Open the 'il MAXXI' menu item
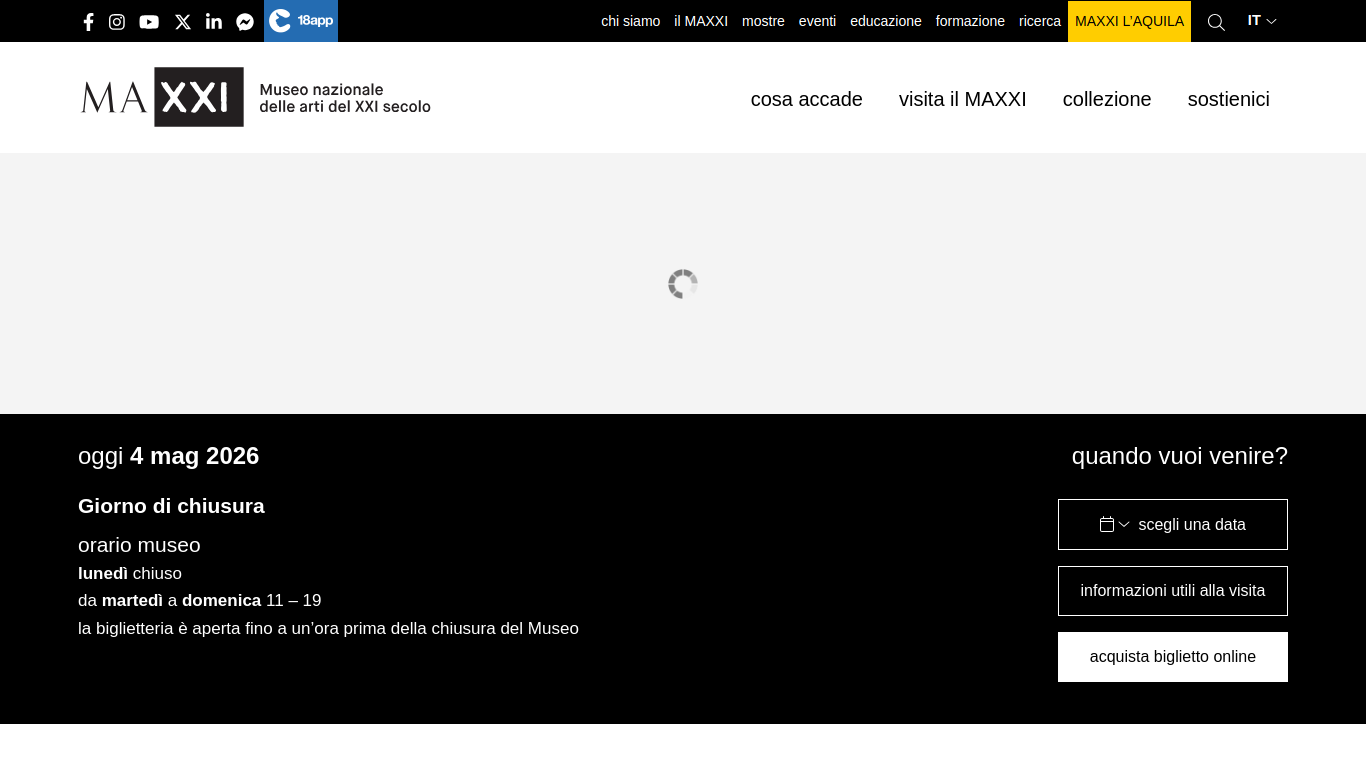 pyautogui.click(x=701, y=21)
